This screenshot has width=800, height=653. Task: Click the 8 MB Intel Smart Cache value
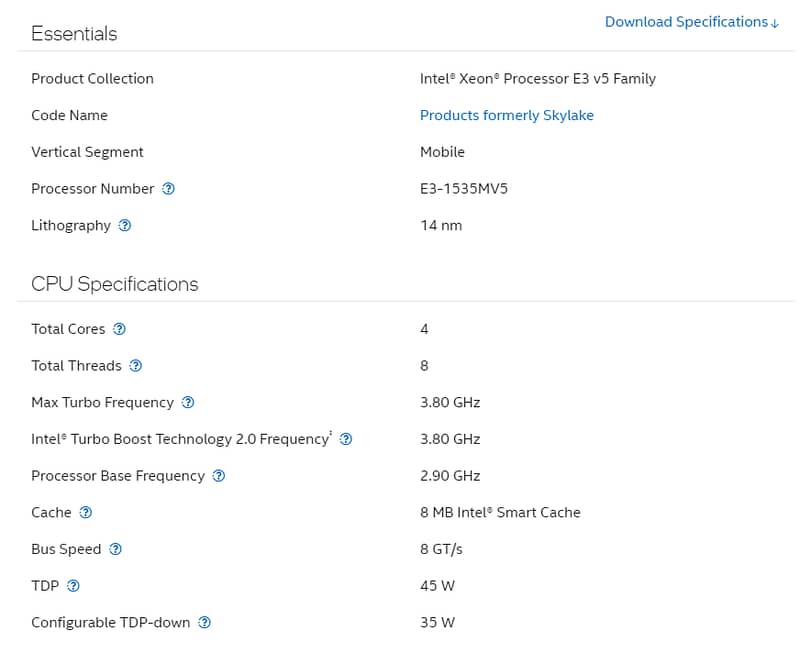(x=500, y=512)
